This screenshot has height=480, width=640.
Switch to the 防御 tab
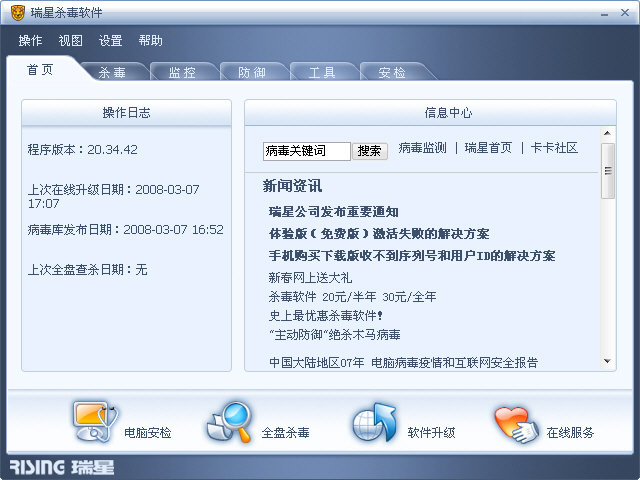coord(252,72)
